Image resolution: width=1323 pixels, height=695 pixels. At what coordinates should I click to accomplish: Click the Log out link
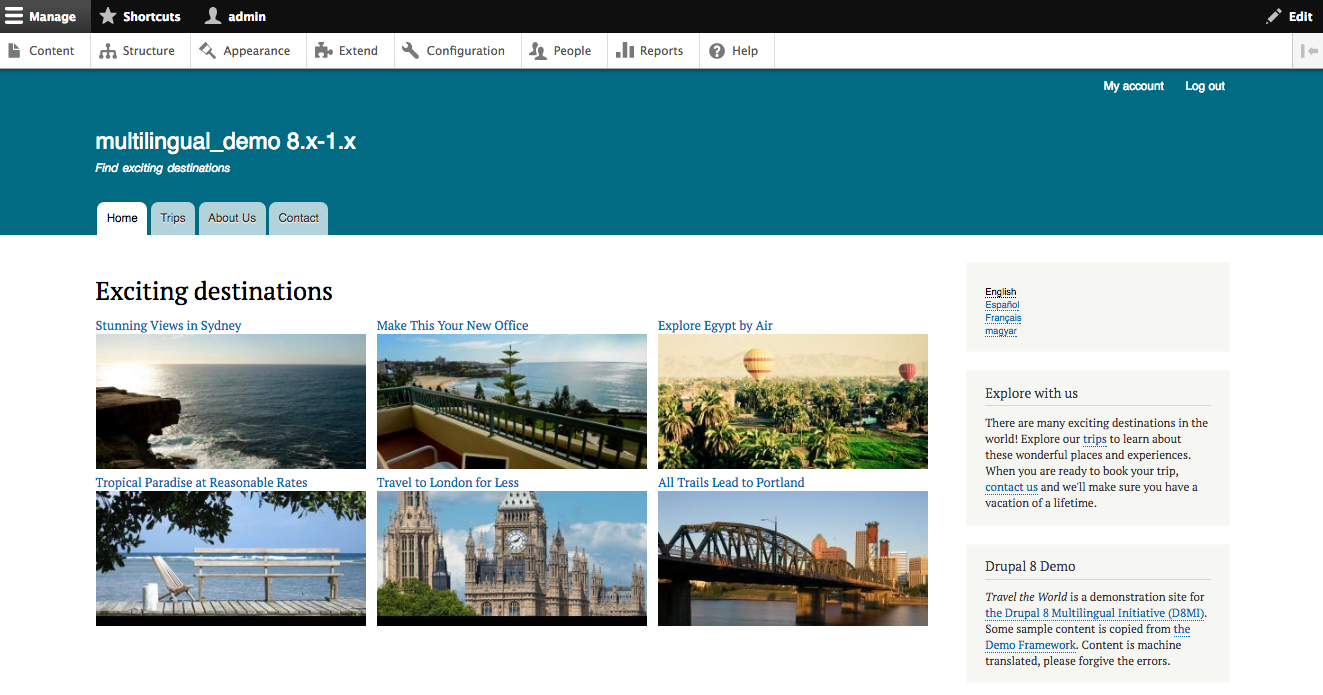point(1205,86)
